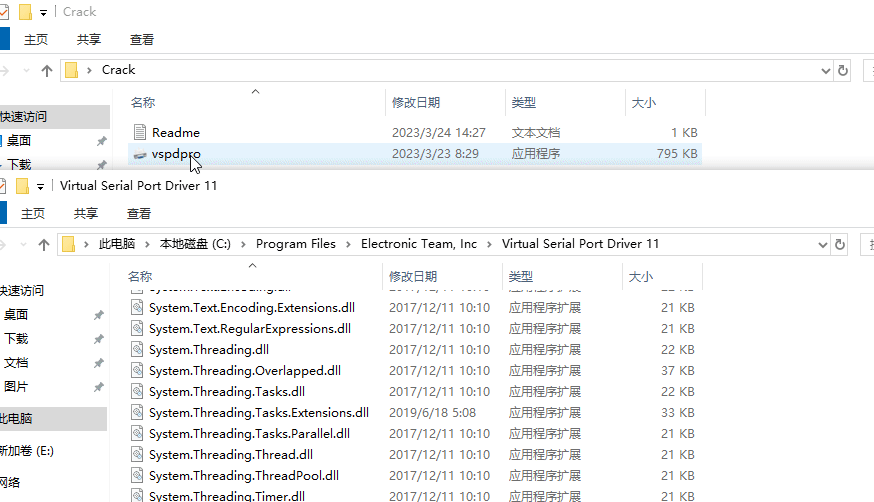Select System.Threading.Tasks.Extensions.dll file icon

[137, 412]
